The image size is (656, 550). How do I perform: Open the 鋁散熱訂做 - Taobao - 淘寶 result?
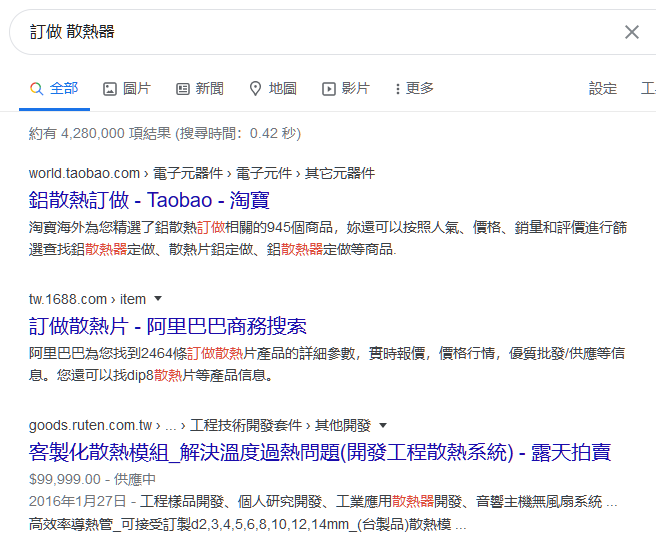(149, 200)
